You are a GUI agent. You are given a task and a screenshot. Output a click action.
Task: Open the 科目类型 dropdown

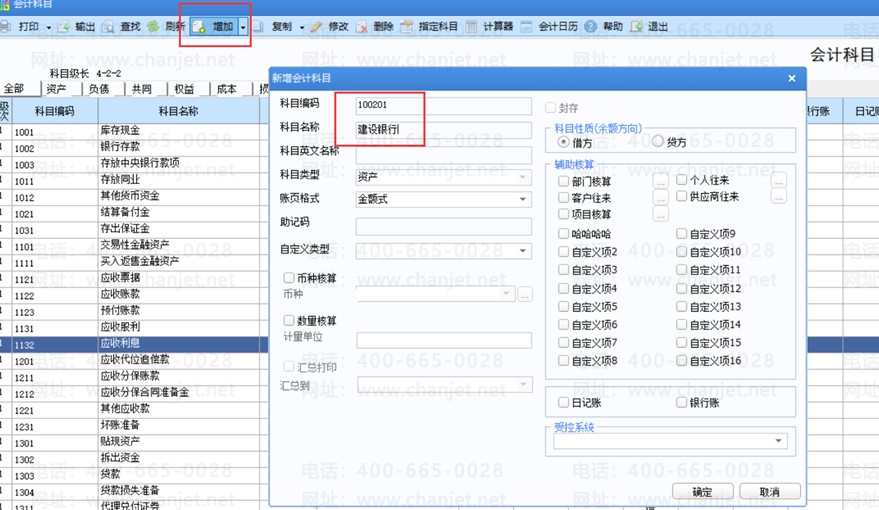(522, 177)
